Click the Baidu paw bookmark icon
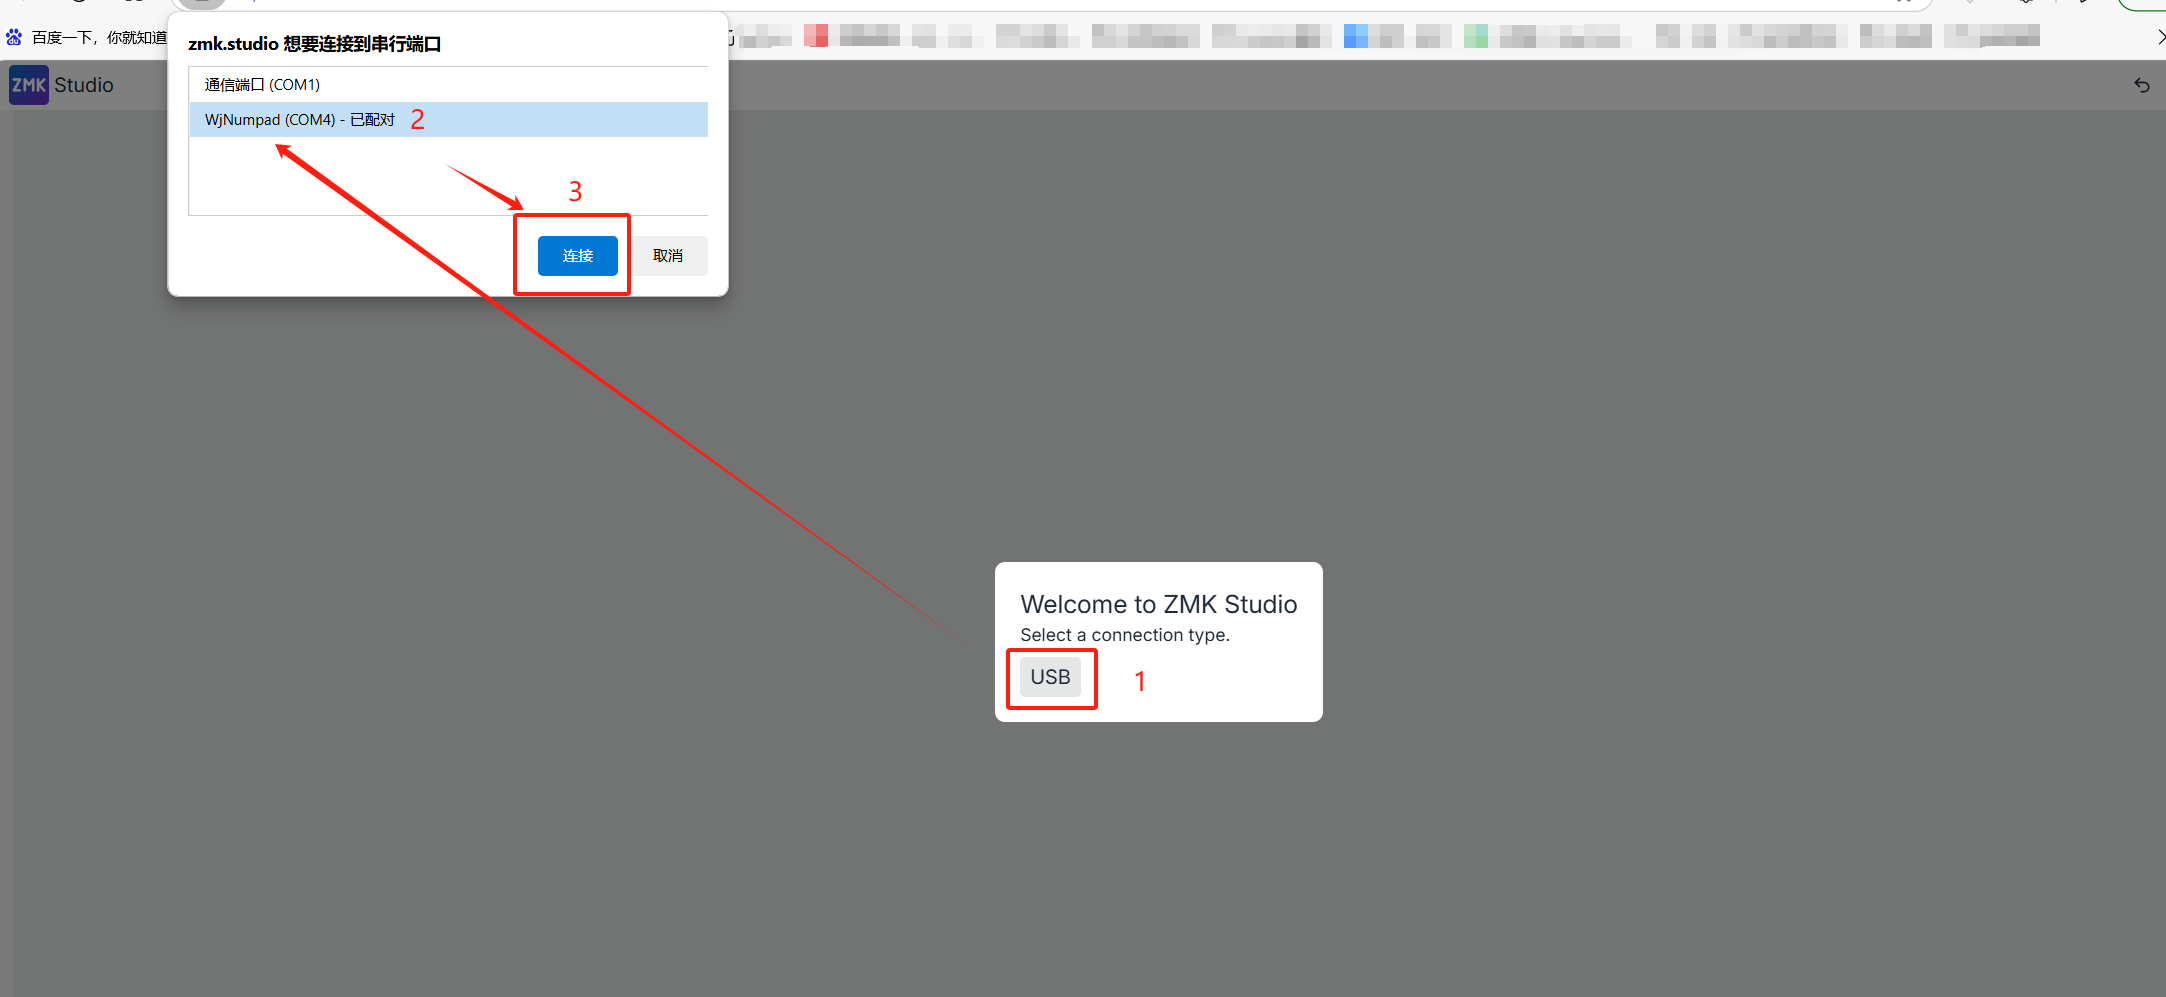Image resolution: width=2166 pixels, height=997 pixels. (x=14, y=37)
